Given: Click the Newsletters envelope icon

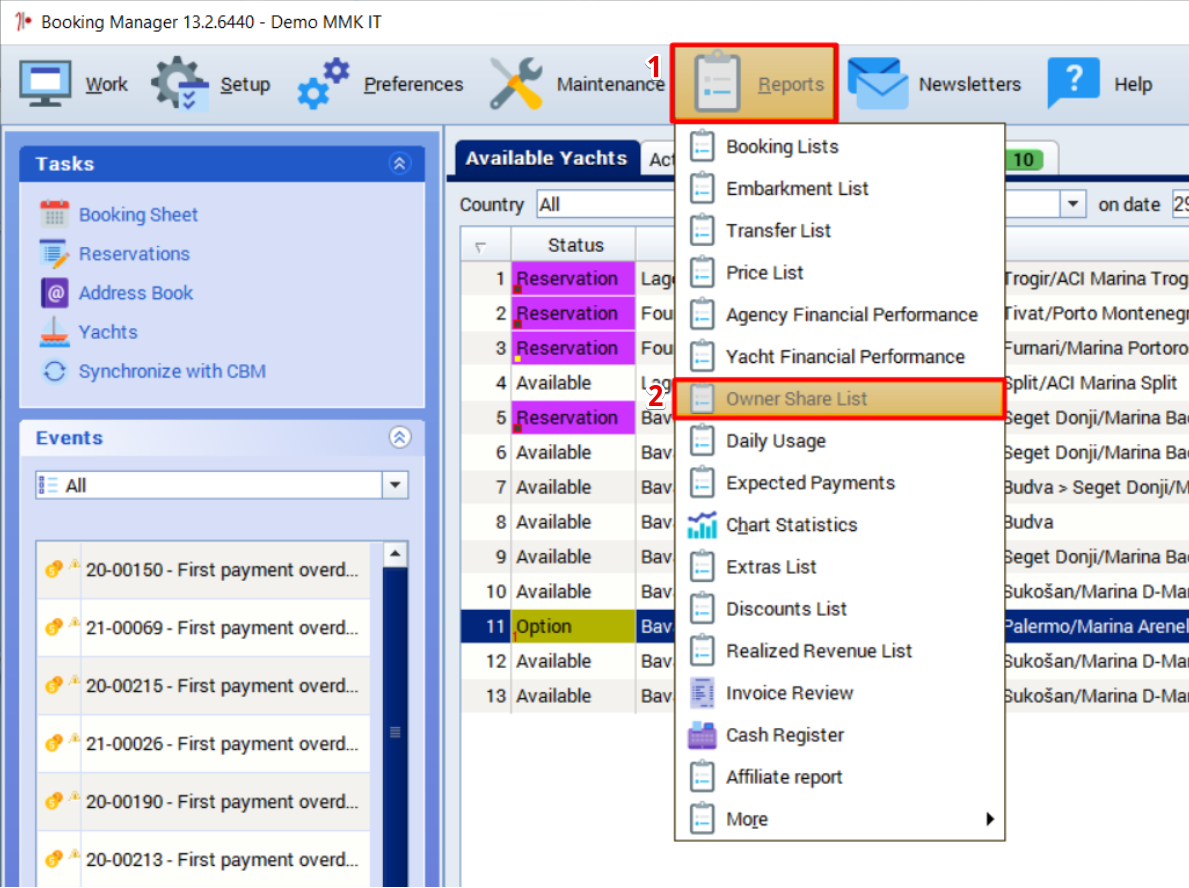Looking at the screenshot, I should 877,84.
